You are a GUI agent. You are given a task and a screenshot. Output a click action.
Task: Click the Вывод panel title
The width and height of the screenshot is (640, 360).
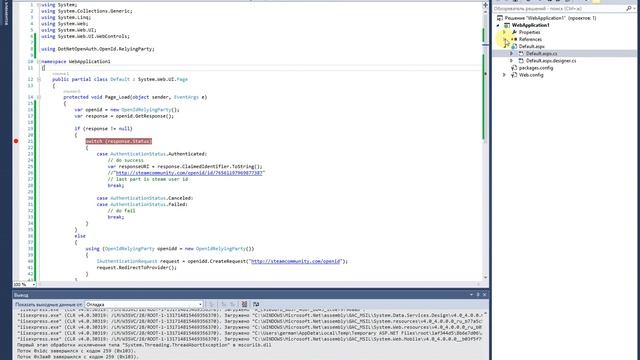[x=21, y=295]
